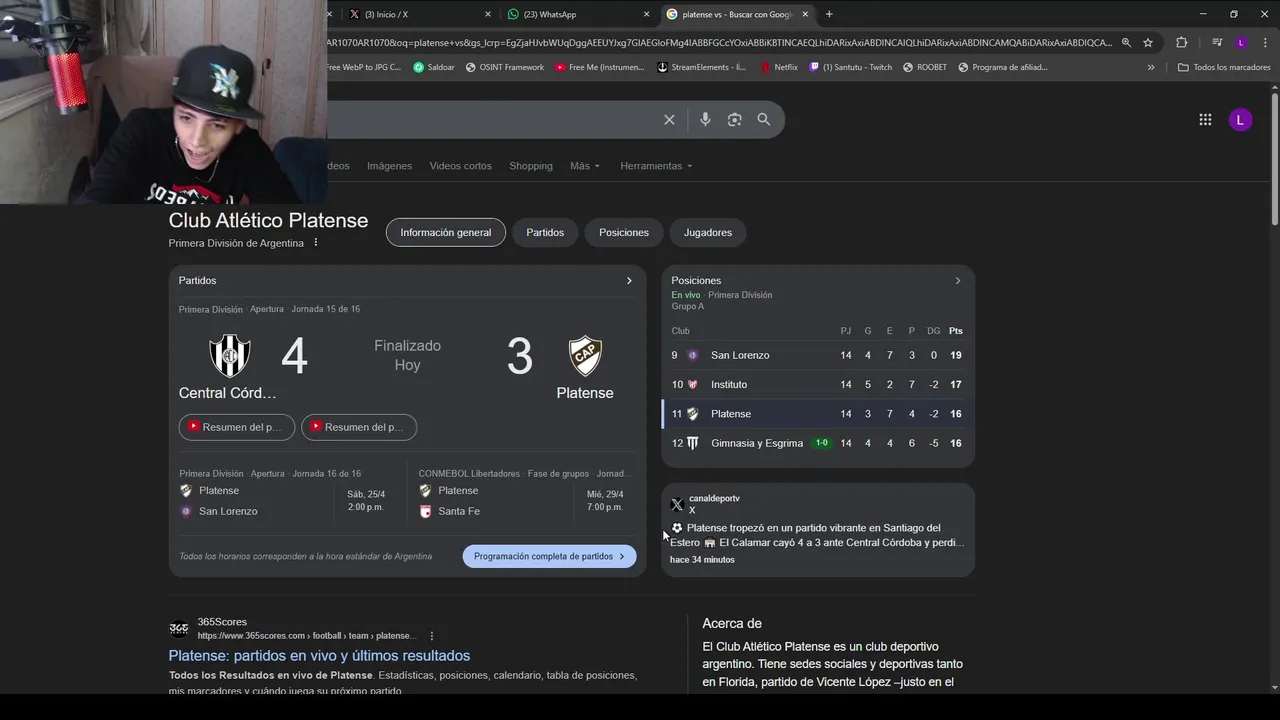Image resolution: width=1280 pixels, height=720 pixels.
Task: Switch to the Shopping search tab
Action: (x=531, y=166)
